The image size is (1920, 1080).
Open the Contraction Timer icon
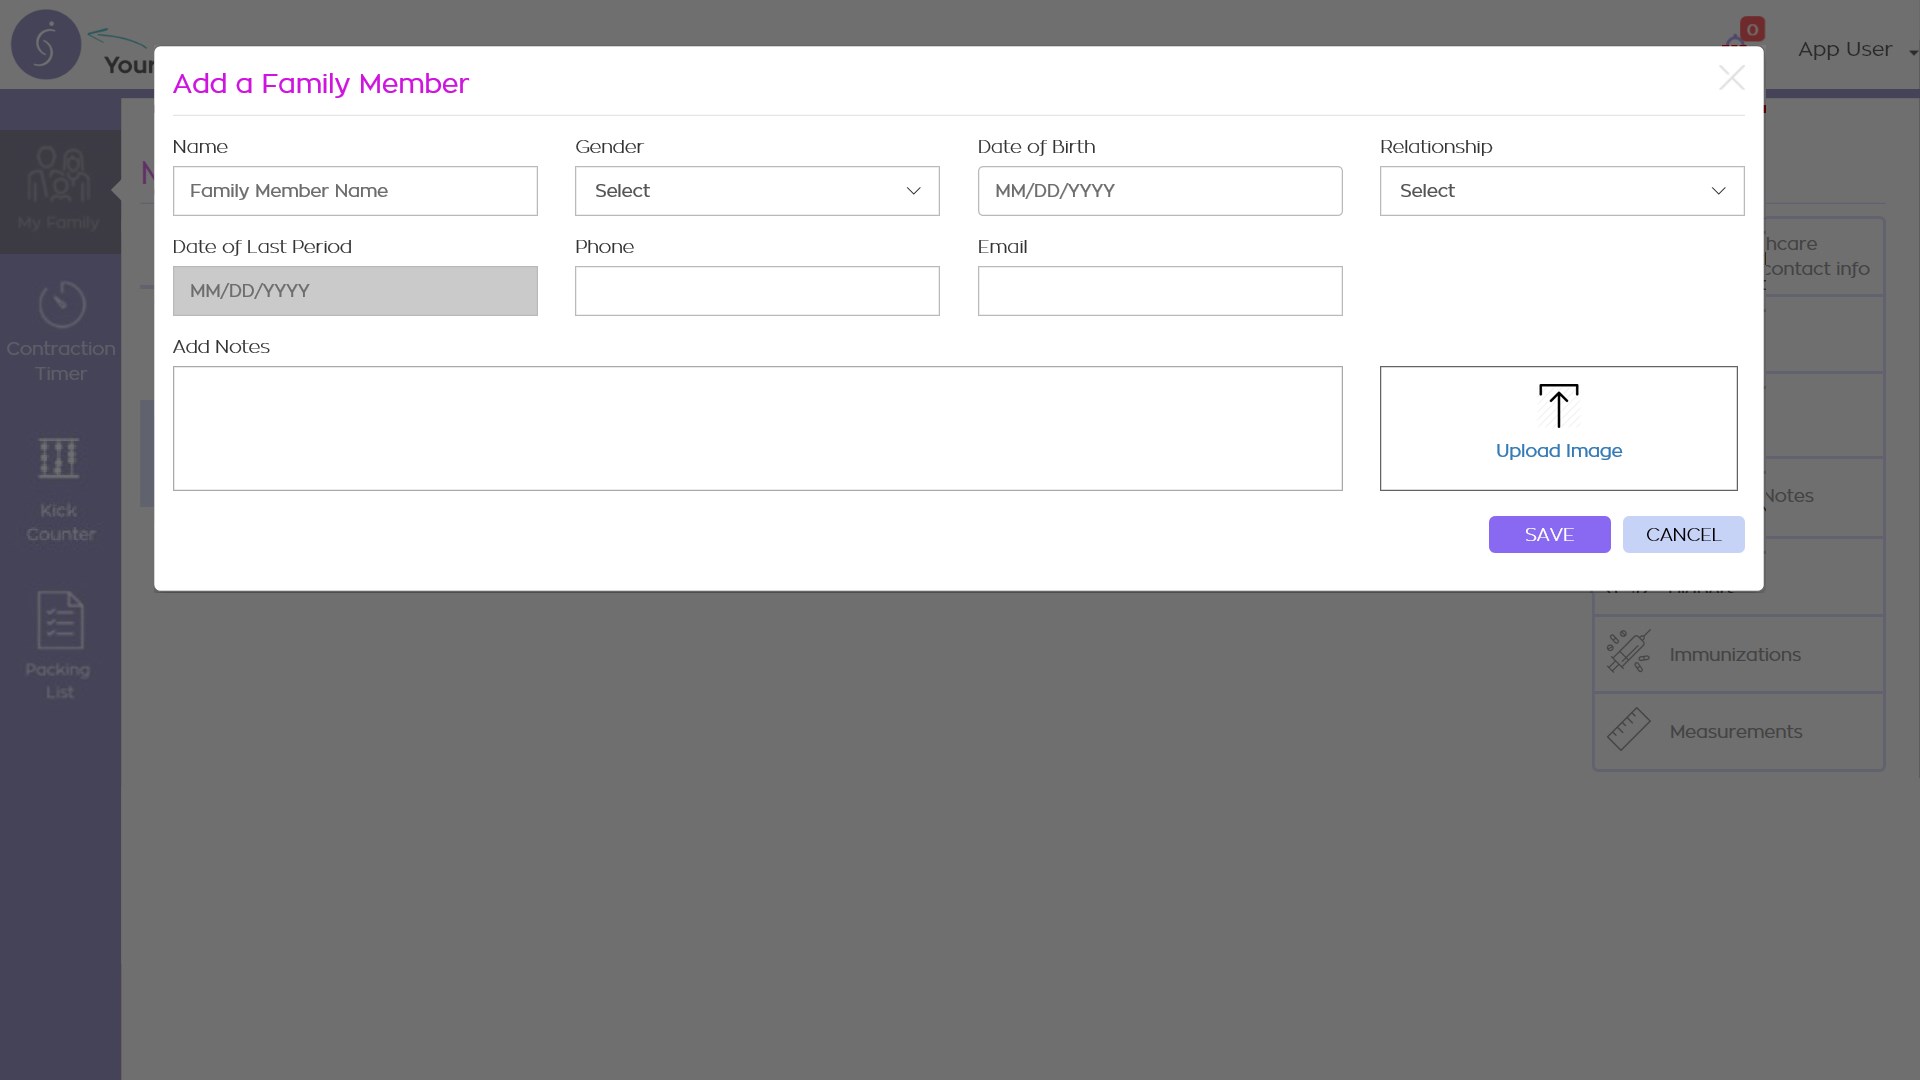point(61,305)
